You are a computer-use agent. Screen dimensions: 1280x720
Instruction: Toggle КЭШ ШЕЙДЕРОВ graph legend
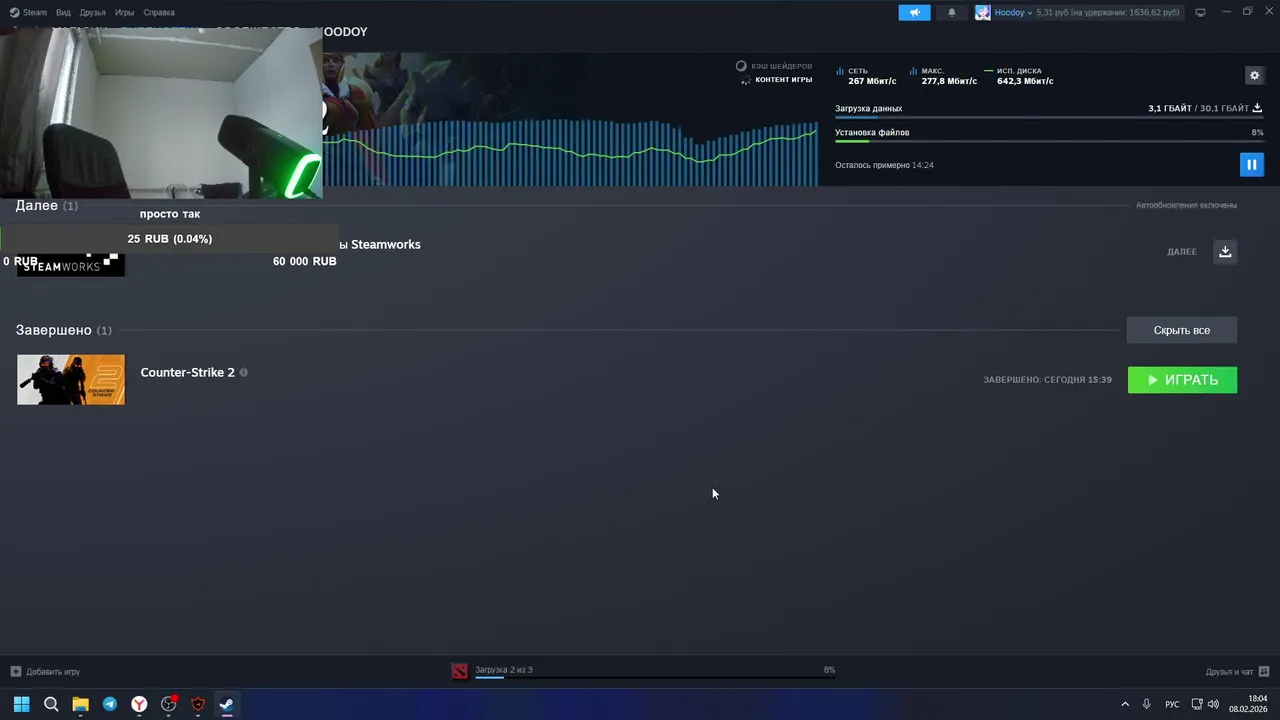(774, 66)
